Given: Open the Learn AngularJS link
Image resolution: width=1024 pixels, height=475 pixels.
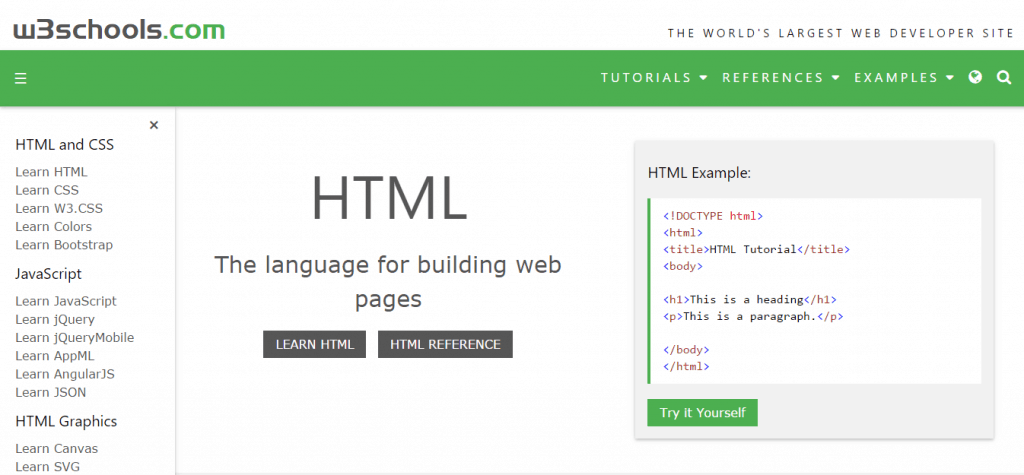Looking at the screenshot, I should point(65,374).
